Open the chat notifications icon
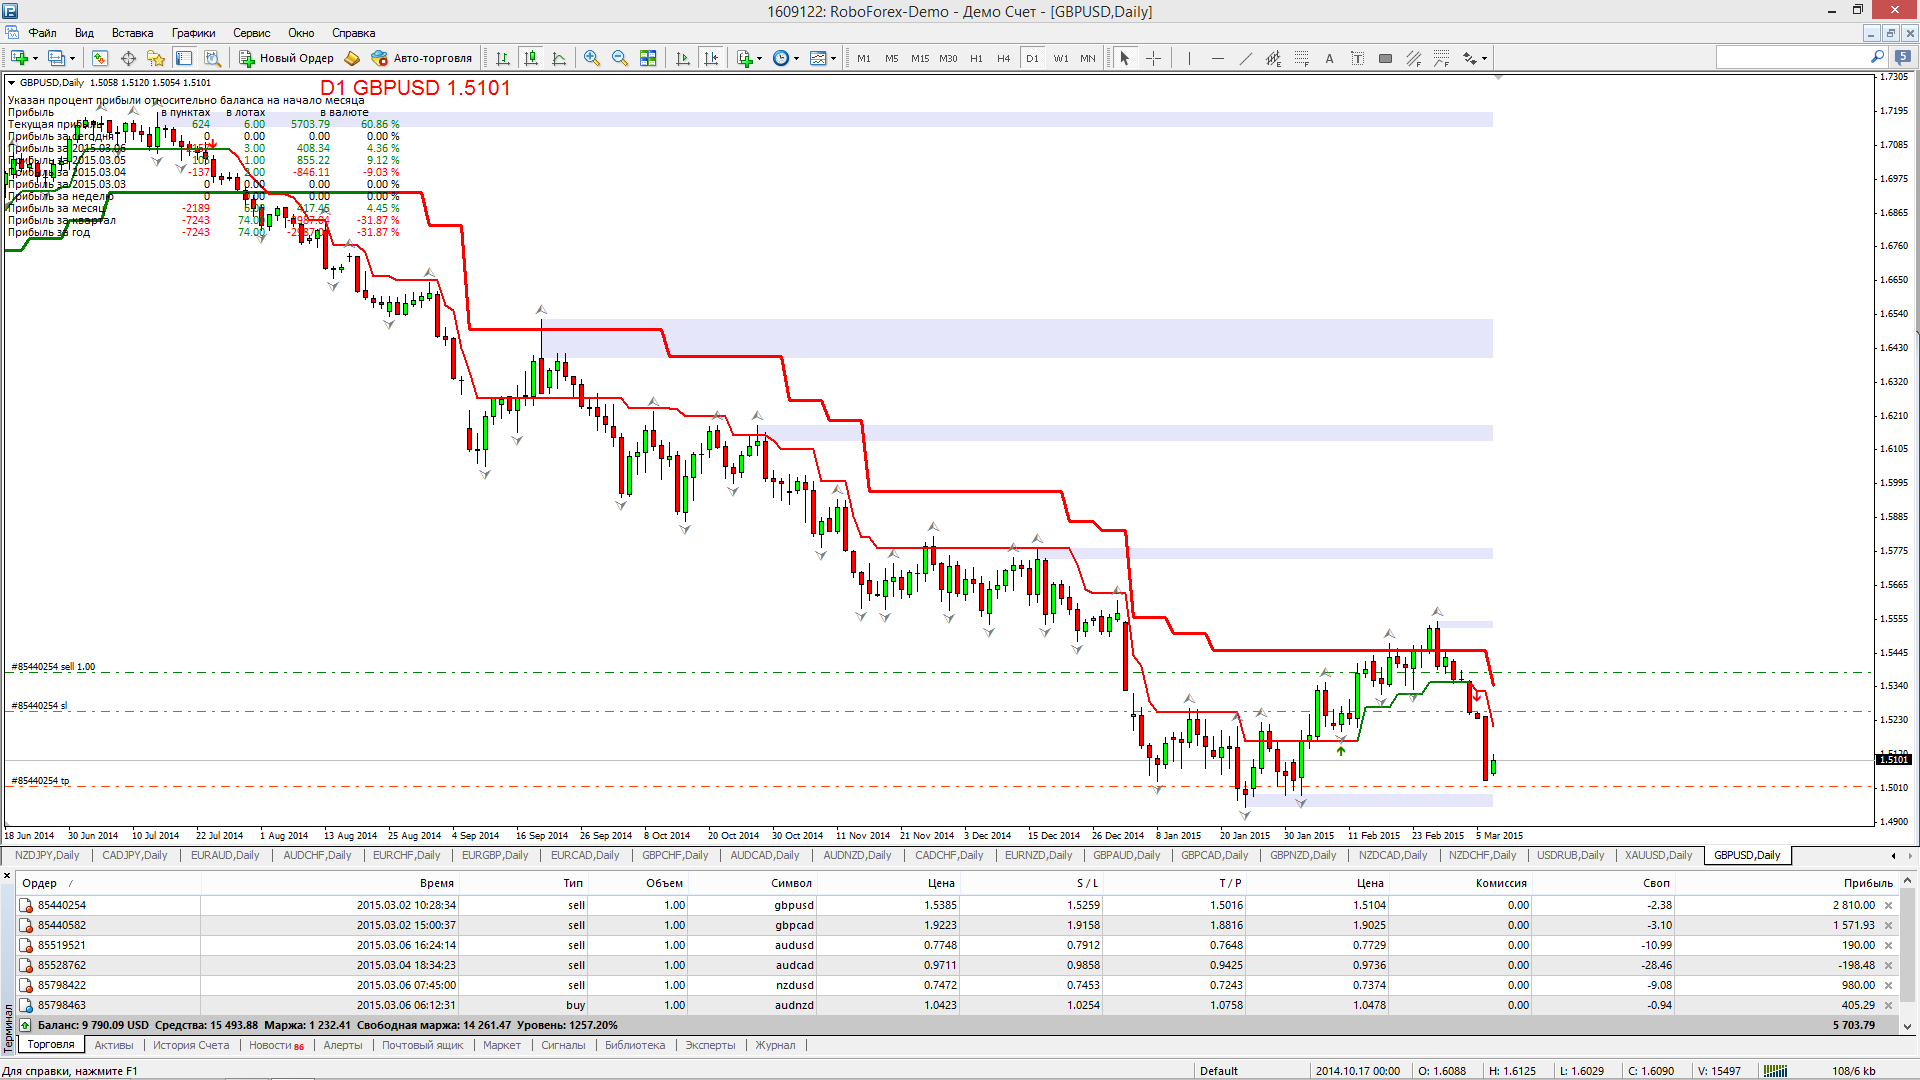The image size is (1920, 1080). click(1903, 57)
